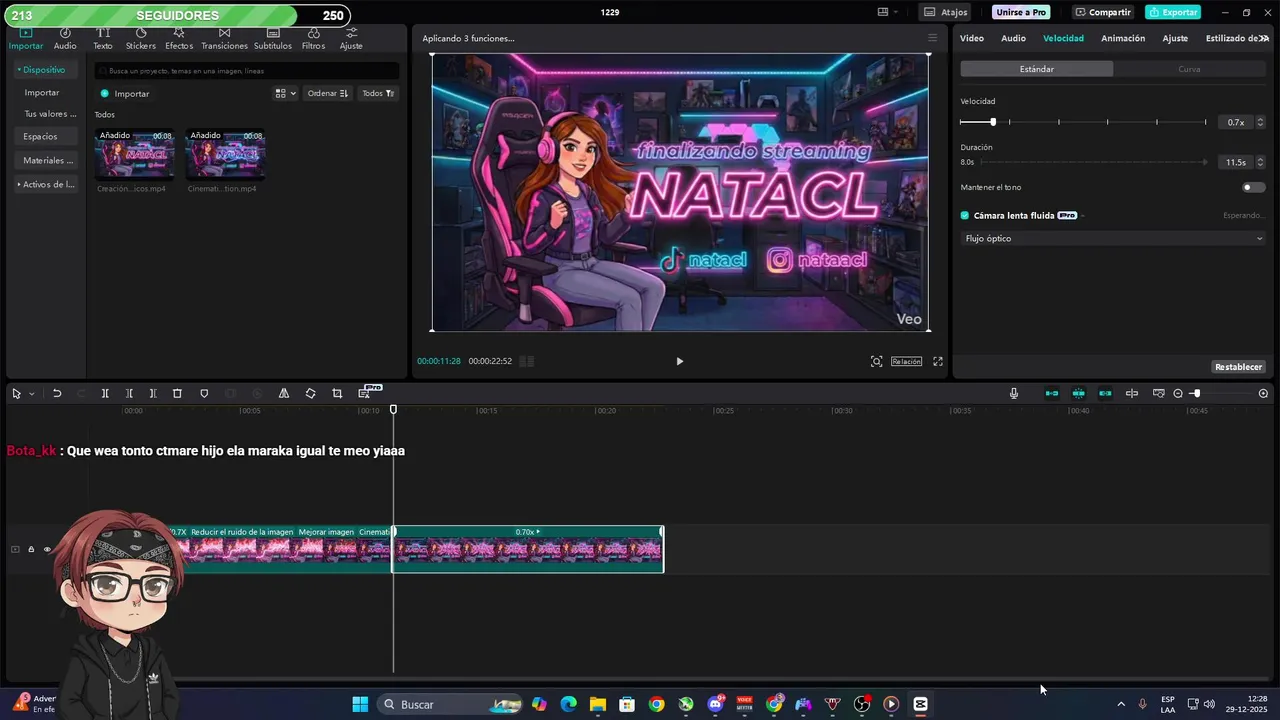Open the Texto media tab
The width and height of the screenshot is (1280, 720).
coord(103,39)
